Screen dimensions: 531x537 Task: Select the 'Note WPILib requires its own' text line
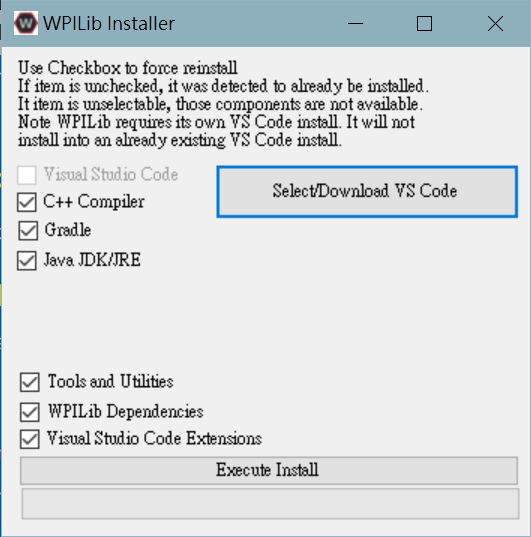click(x=217, y=122)
